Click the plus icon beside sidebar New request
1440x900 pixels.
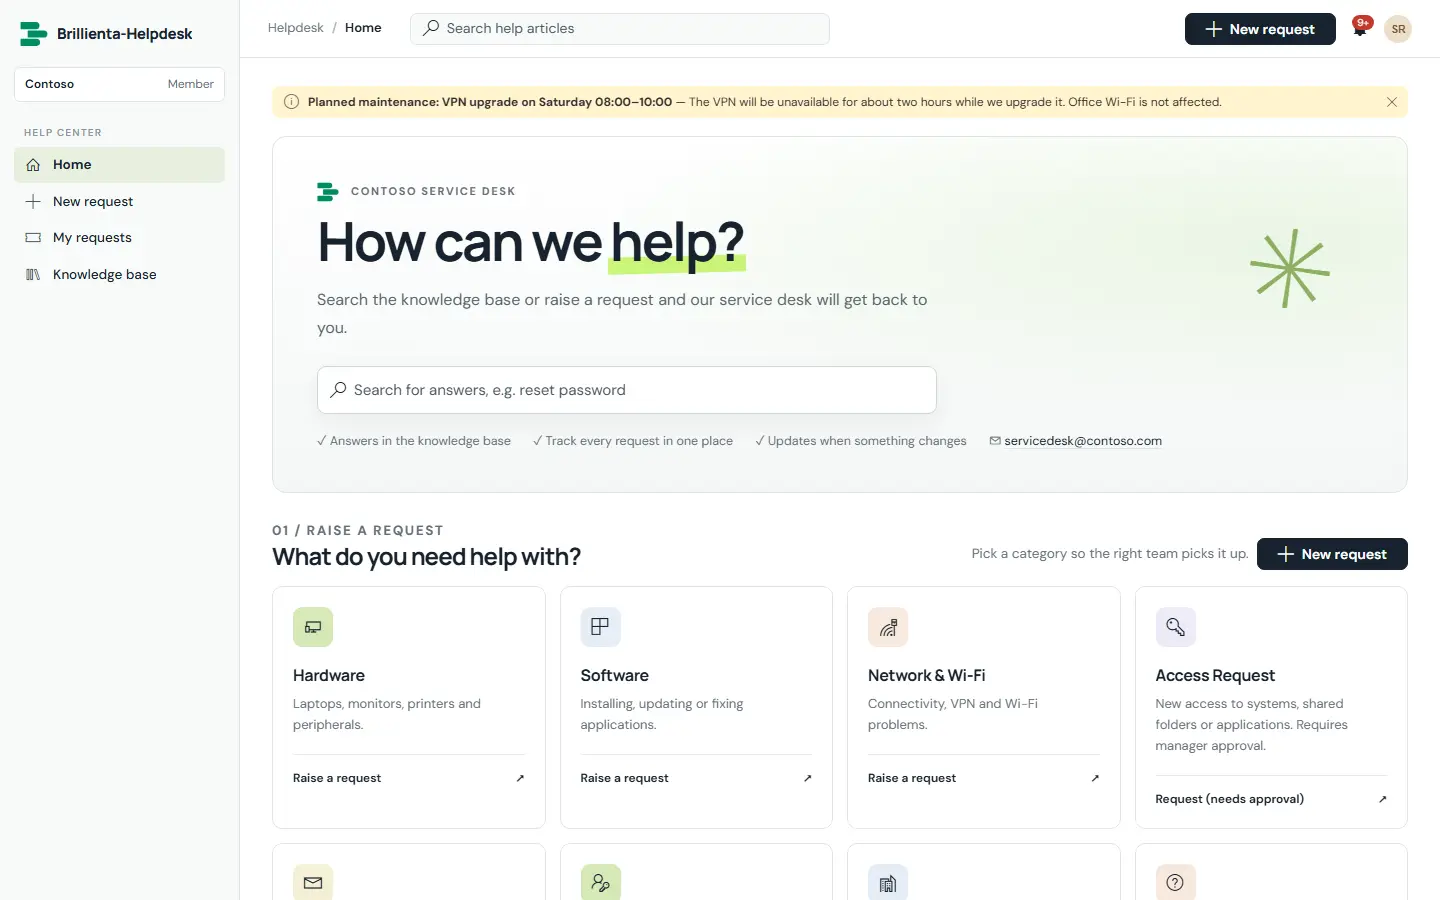tap(33, 201)
